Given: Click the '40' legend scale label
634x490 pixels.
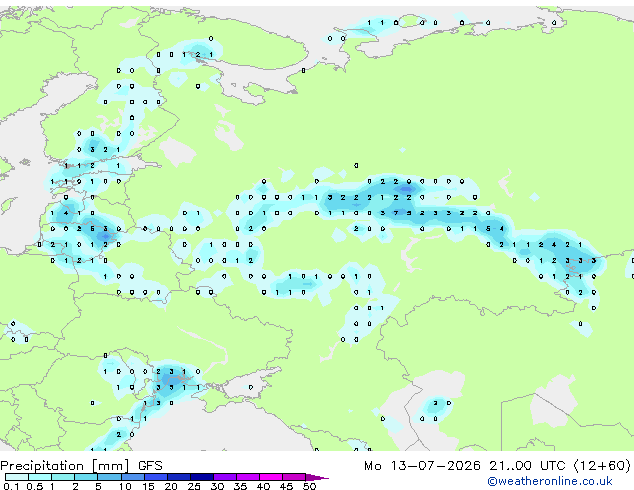Looking at the screenshot, I should pos(264,486).
